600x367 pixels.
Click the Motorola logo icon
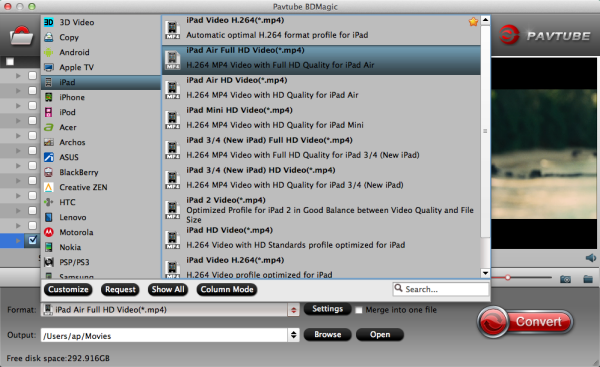point(49,232)
